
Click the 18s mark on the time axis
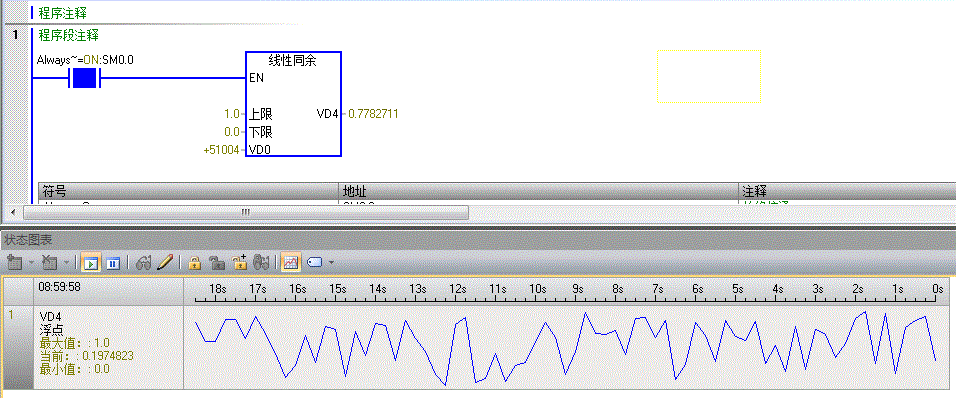point(218,289)
